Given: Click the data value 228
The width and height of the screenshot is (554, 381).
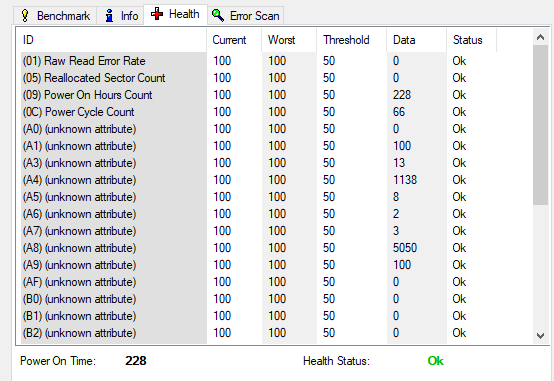Looking at the screenshot, I should [x=402, y=95].
